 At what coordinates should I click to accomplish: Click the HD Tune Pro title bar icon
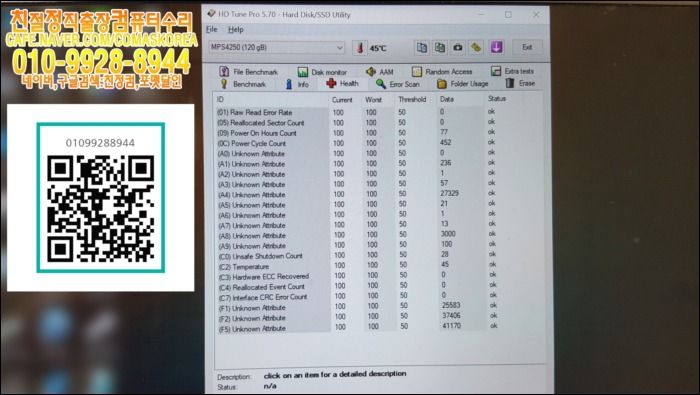(x=211, y=14)
